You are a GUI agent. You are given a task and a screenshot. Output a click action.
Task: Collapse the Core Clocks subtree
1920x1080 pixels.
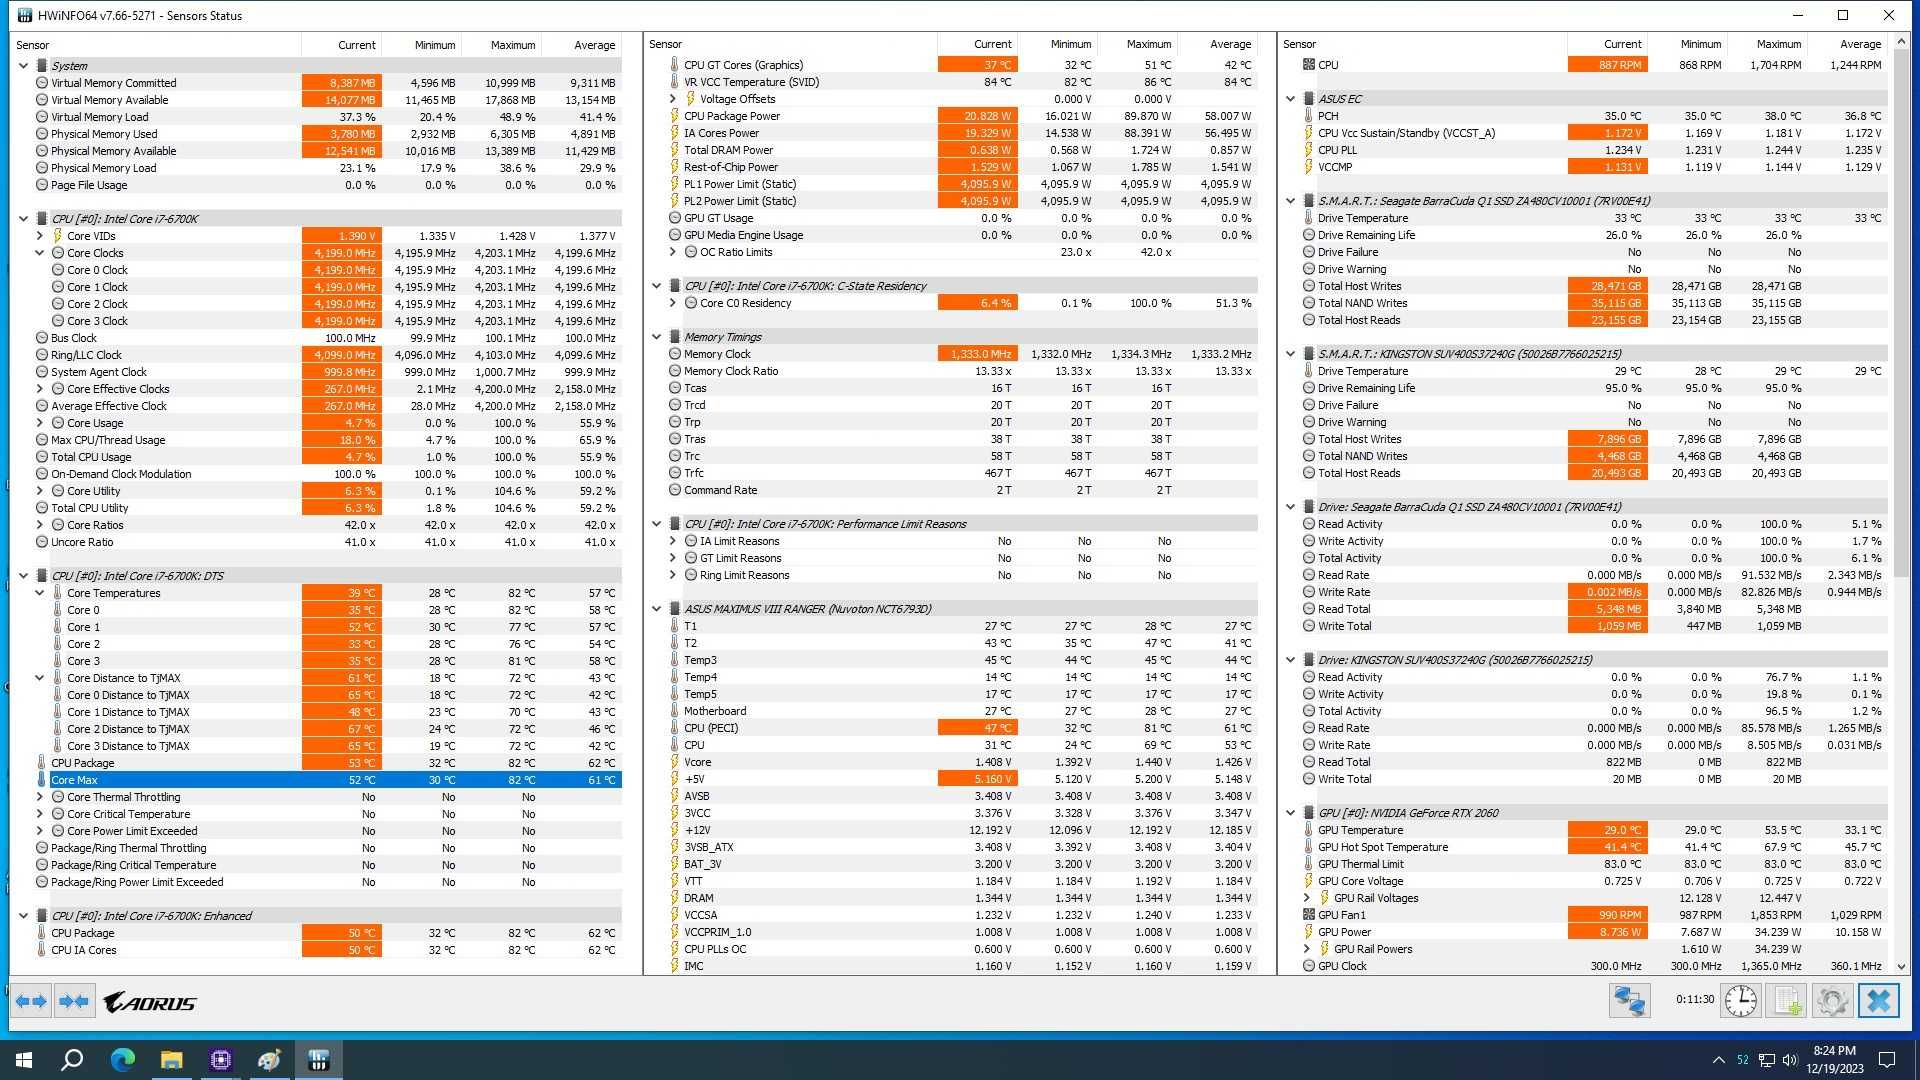tap(39, 253)
